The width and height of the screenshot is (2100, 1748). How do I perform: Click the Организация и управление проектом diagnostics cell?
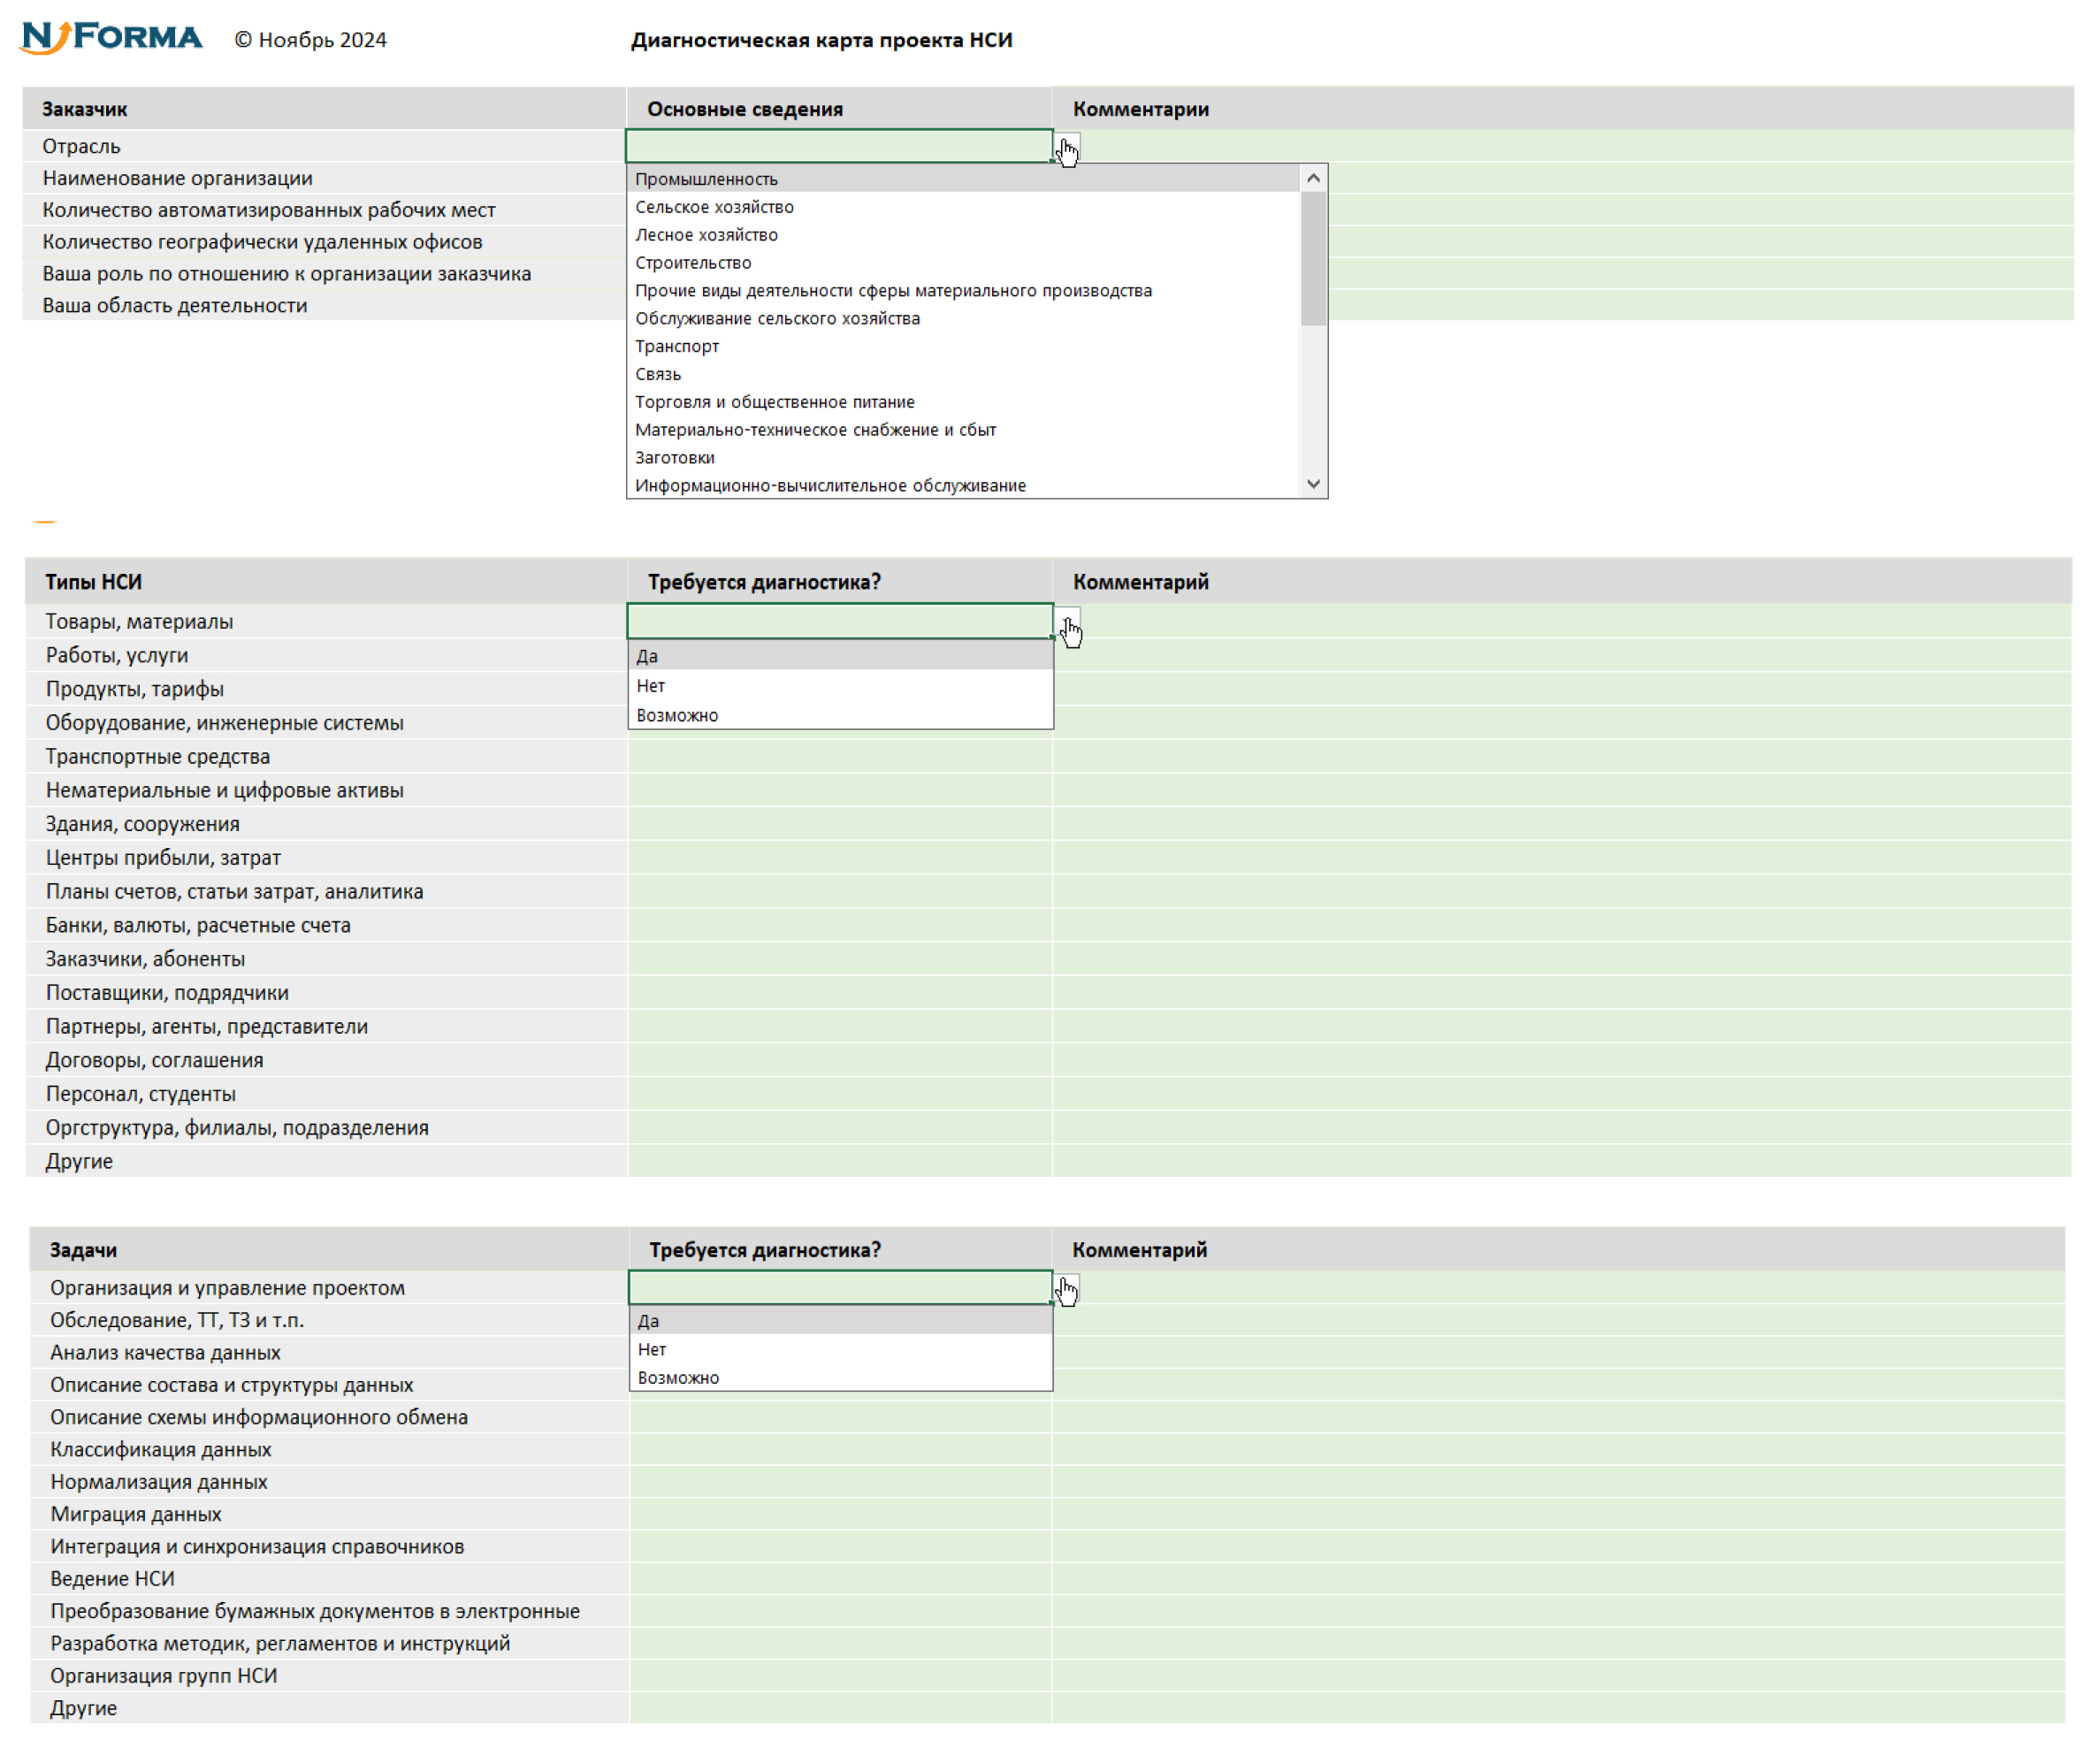point(841,1289)
